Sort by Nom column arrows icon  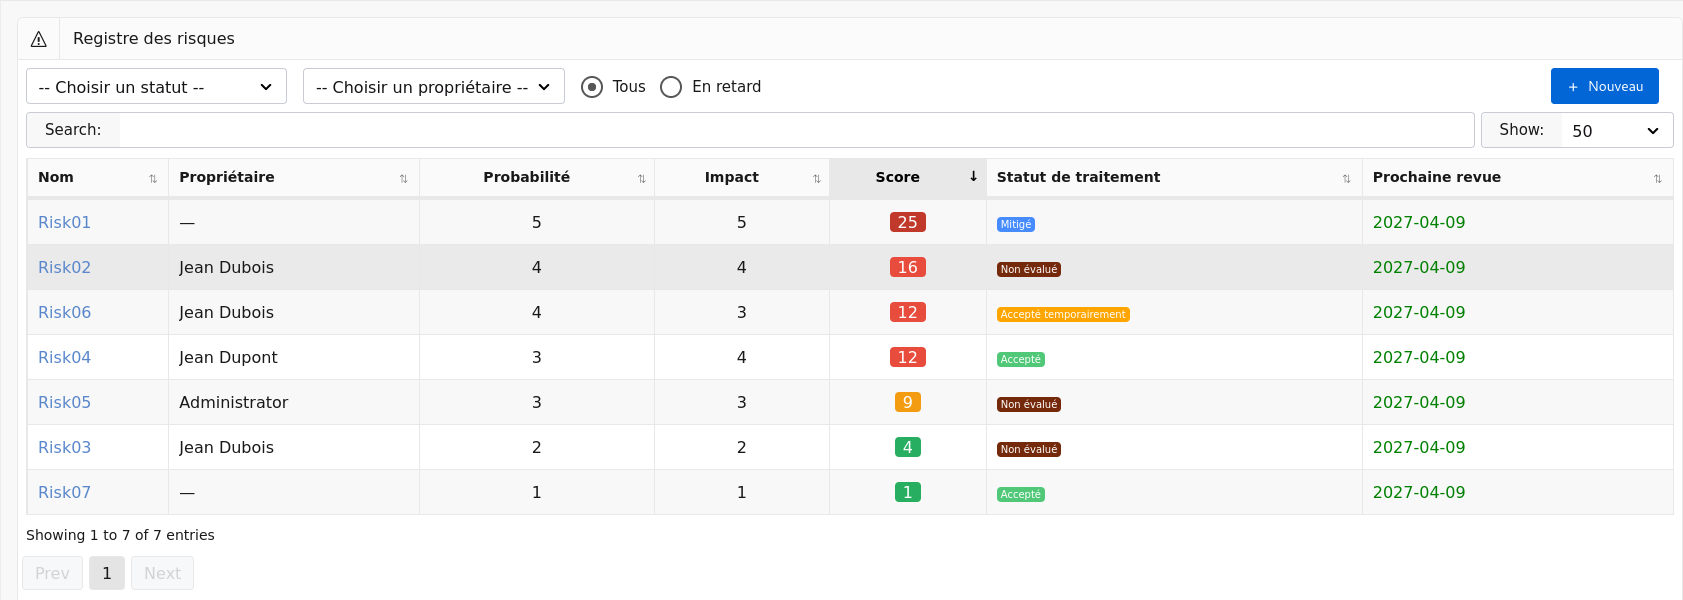[153, 178]
